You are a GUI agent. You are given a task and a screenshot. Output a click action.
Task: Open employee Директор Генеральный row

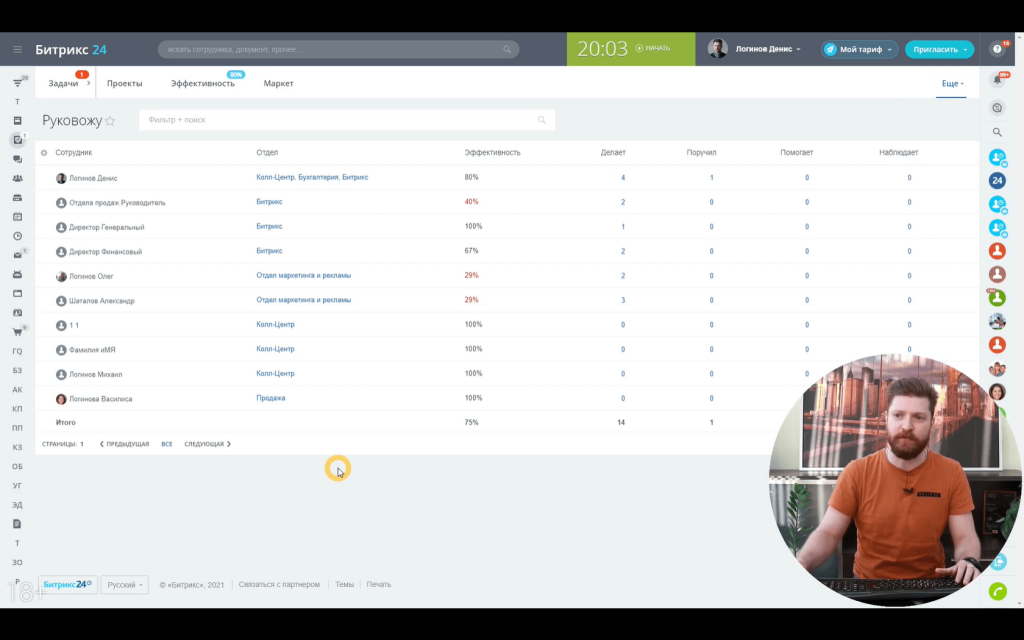point(107,227)
